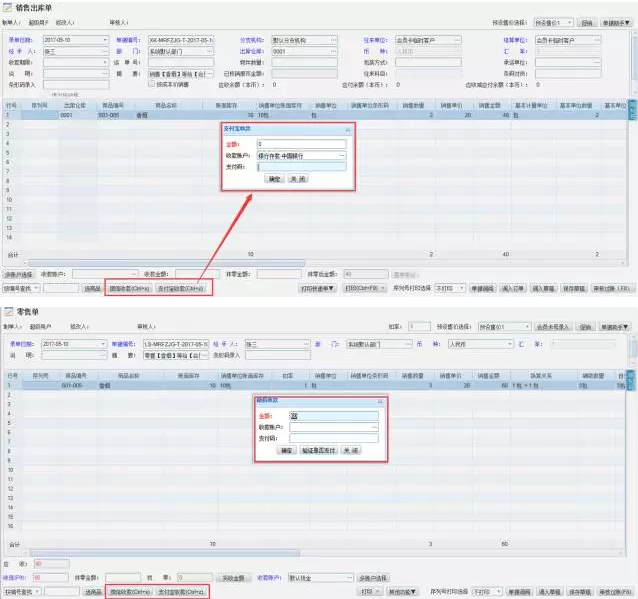Click 支付宝收款(Ctrl+z) button in 销售出库单
638x599 pixels.
point(181,288)
